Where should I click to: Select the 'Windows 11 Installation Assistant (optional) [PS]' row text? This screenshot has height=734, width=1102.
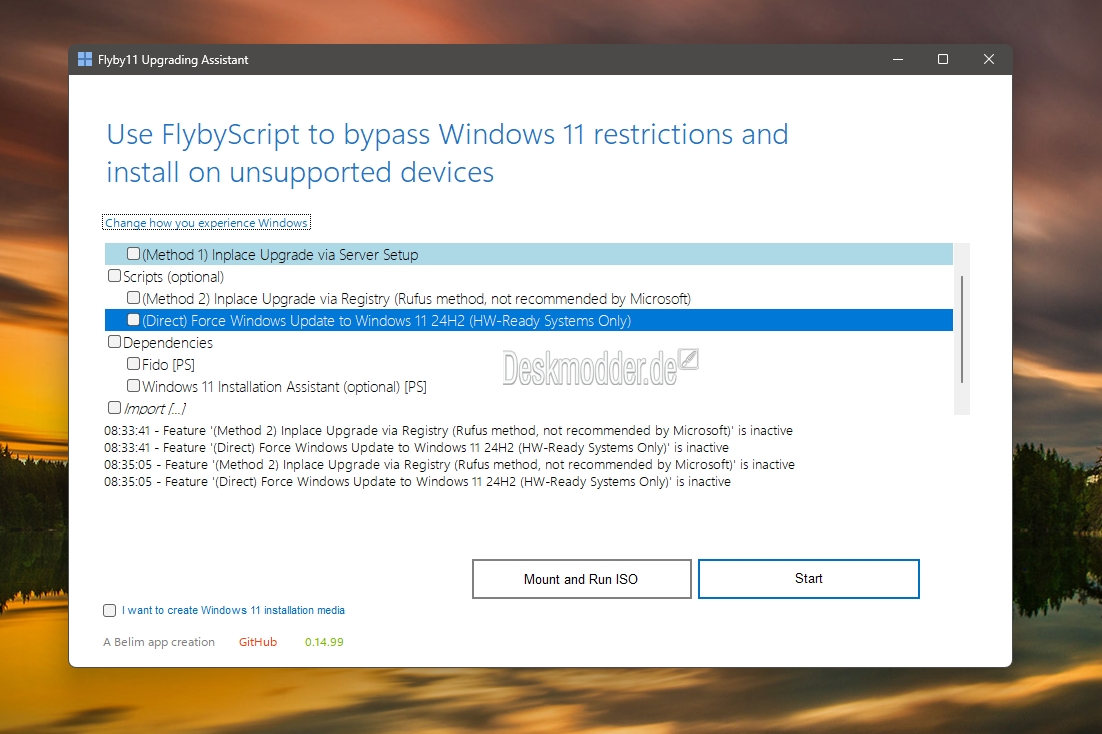tap(284, 387)
